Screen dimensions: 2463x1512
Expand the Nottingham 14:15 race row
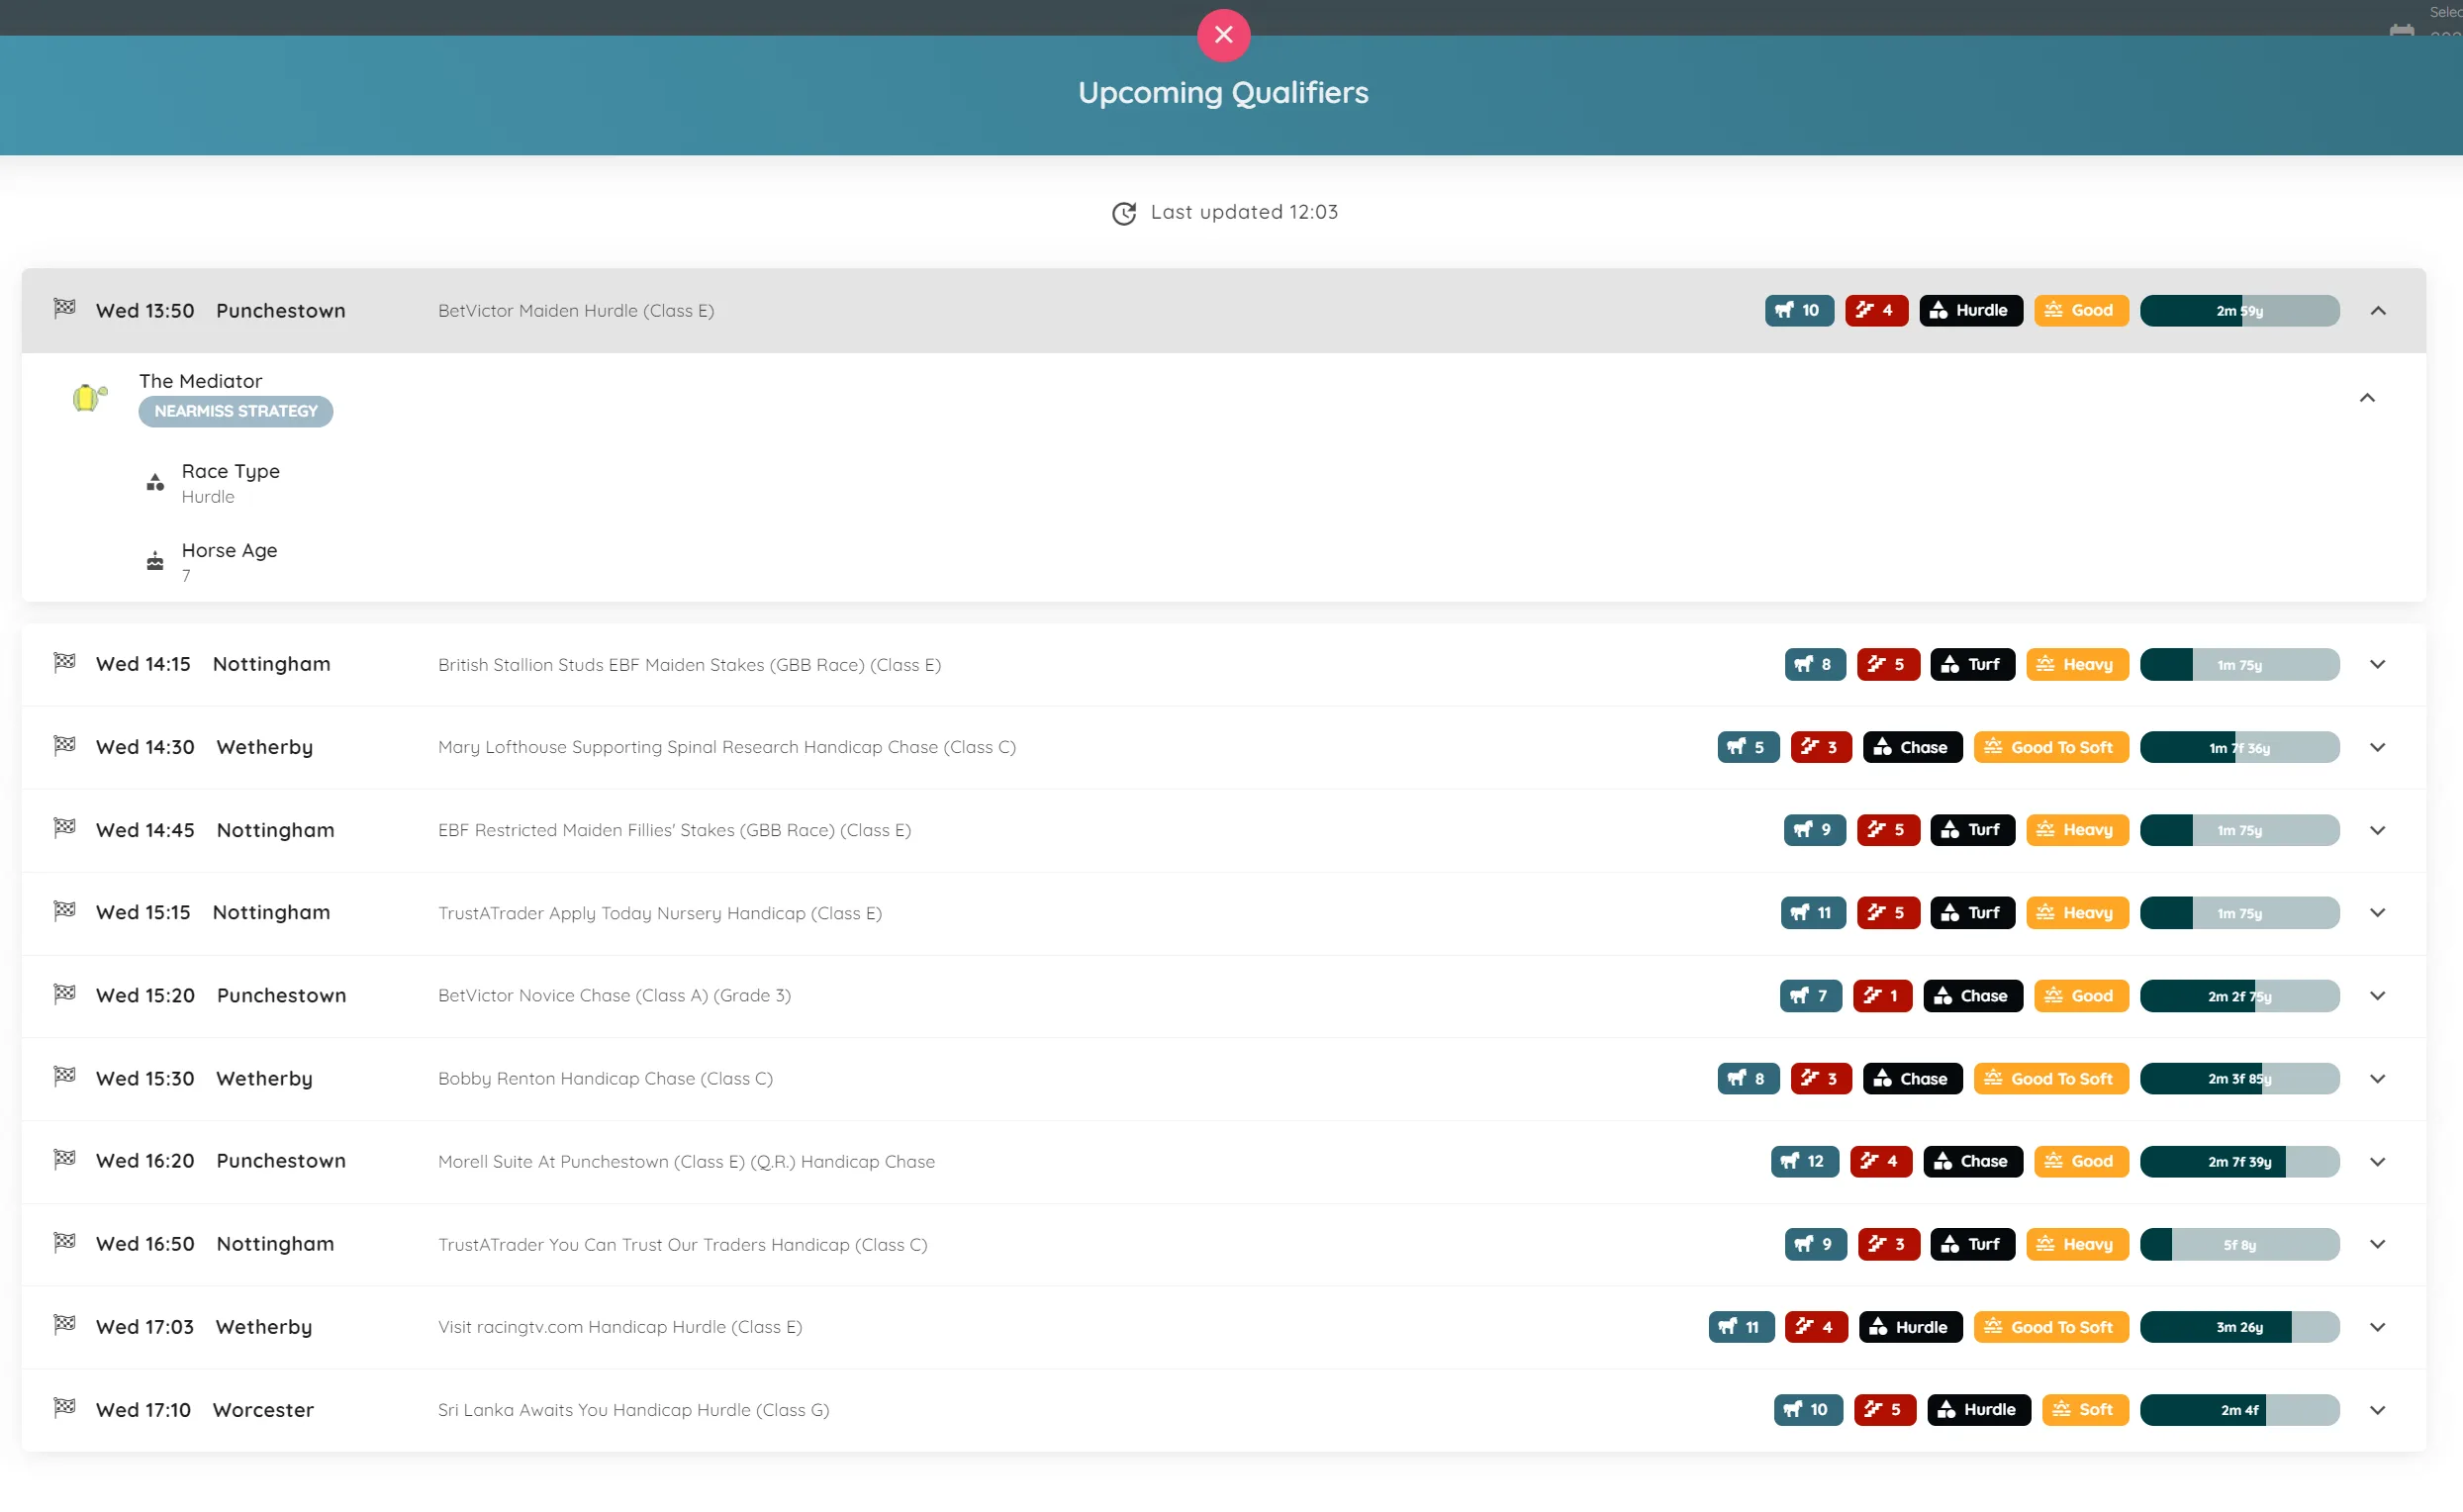click(x=2379, y=664)
